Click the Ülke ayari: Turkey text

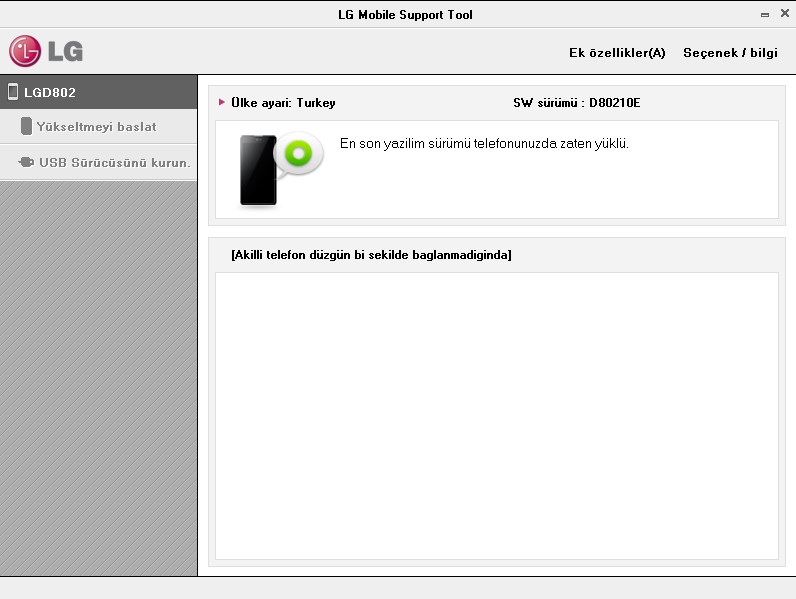pos(283,103)
